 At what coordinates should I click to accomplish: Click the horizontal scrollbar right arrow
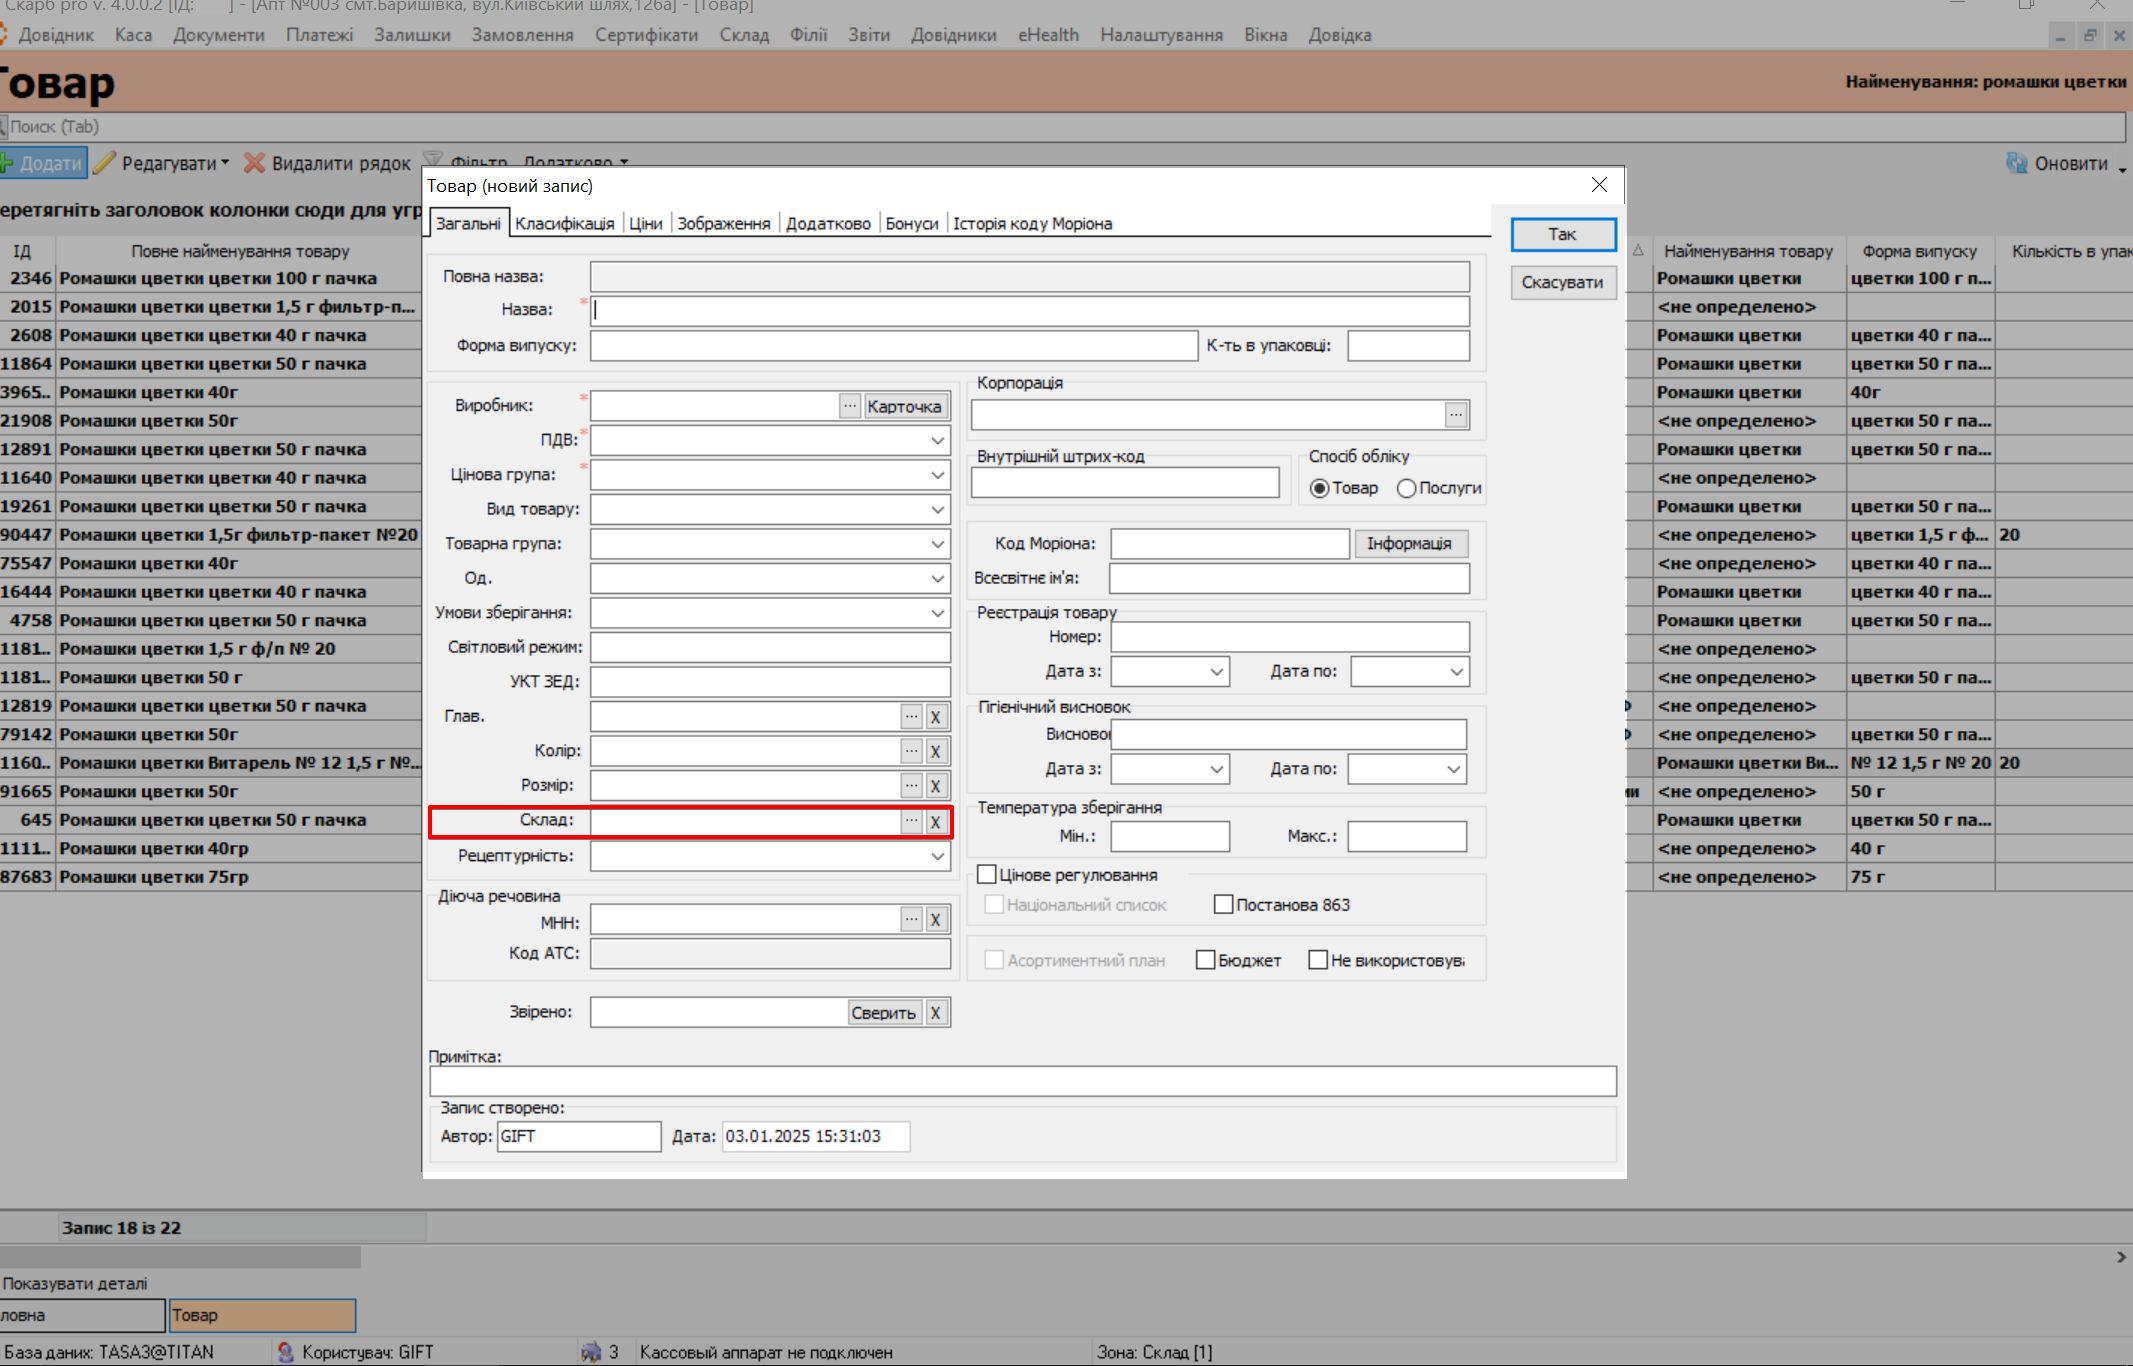[x=2121, y=1257]
